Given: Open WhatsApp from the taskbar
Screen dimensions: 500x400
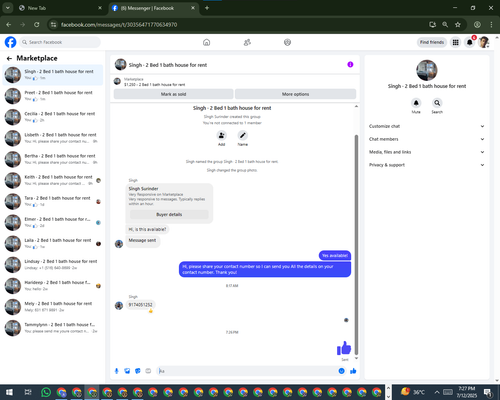Looking at the screenshot, I should (46, 392).
